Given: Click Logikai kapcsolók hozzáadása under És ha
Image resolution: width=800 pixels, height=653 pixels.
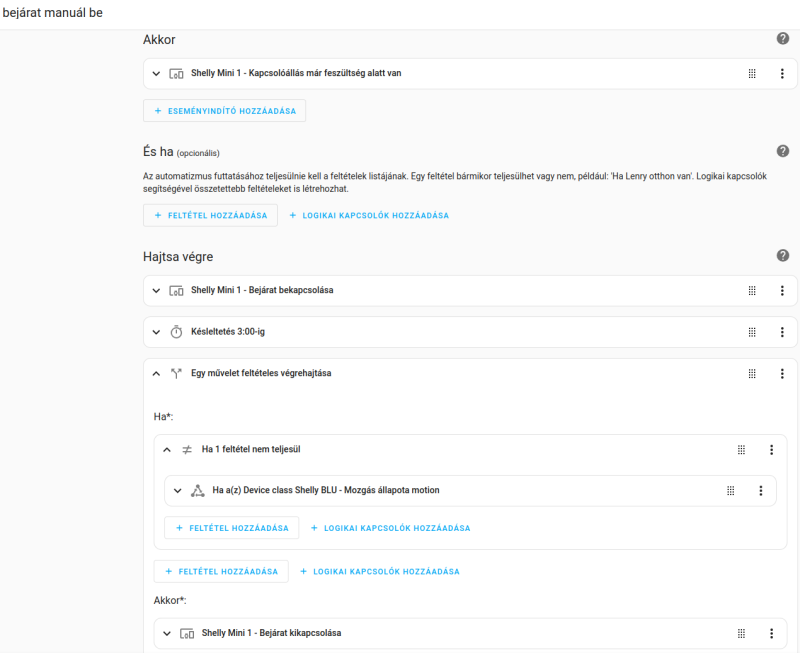Looking at the screenshot, I should click(369, 215).
